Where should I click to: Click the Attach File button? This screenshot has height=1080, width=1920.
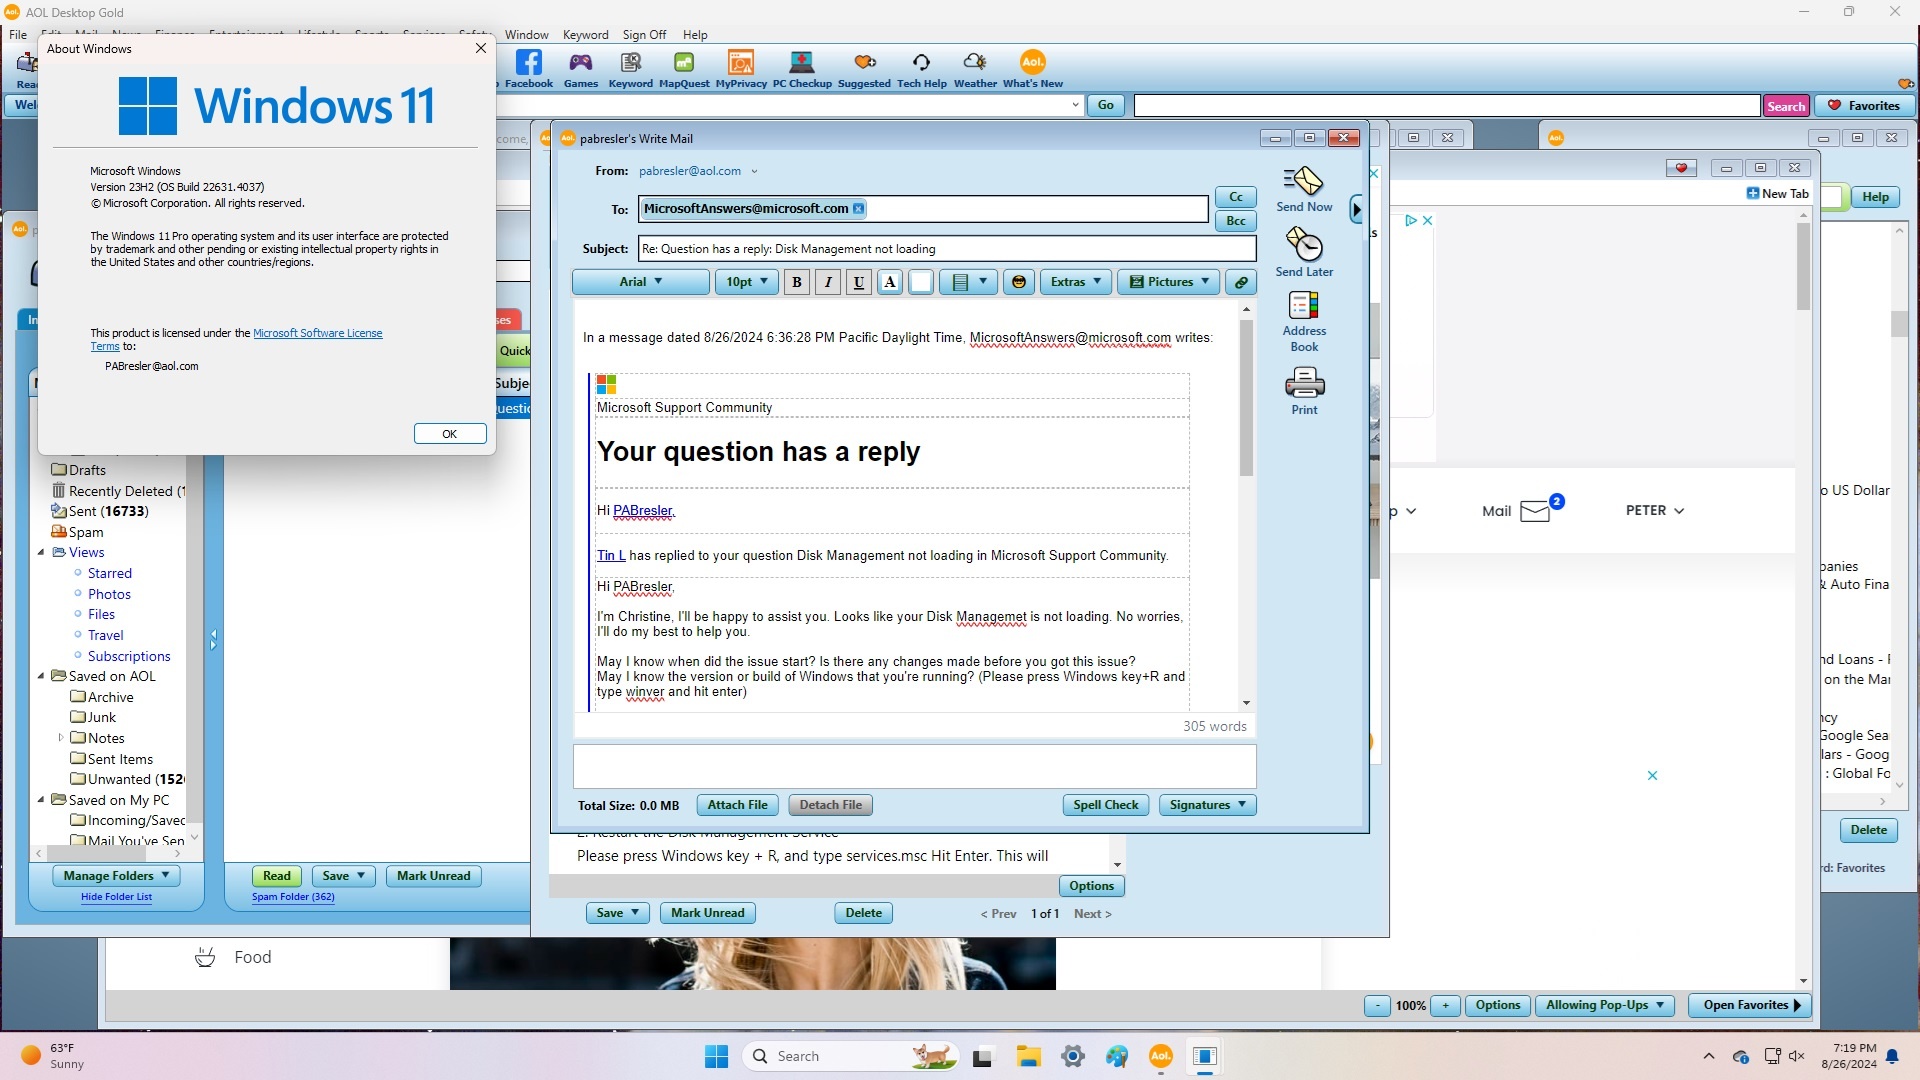(x=737, y=805)
